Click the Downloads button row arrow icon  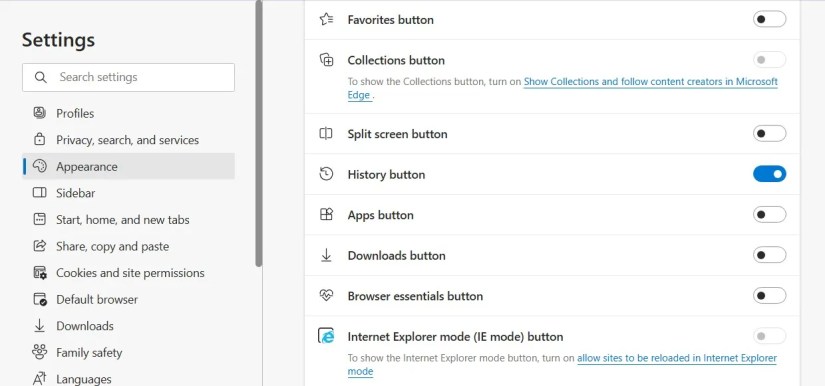pyautogui.click(x=326, y=255)
